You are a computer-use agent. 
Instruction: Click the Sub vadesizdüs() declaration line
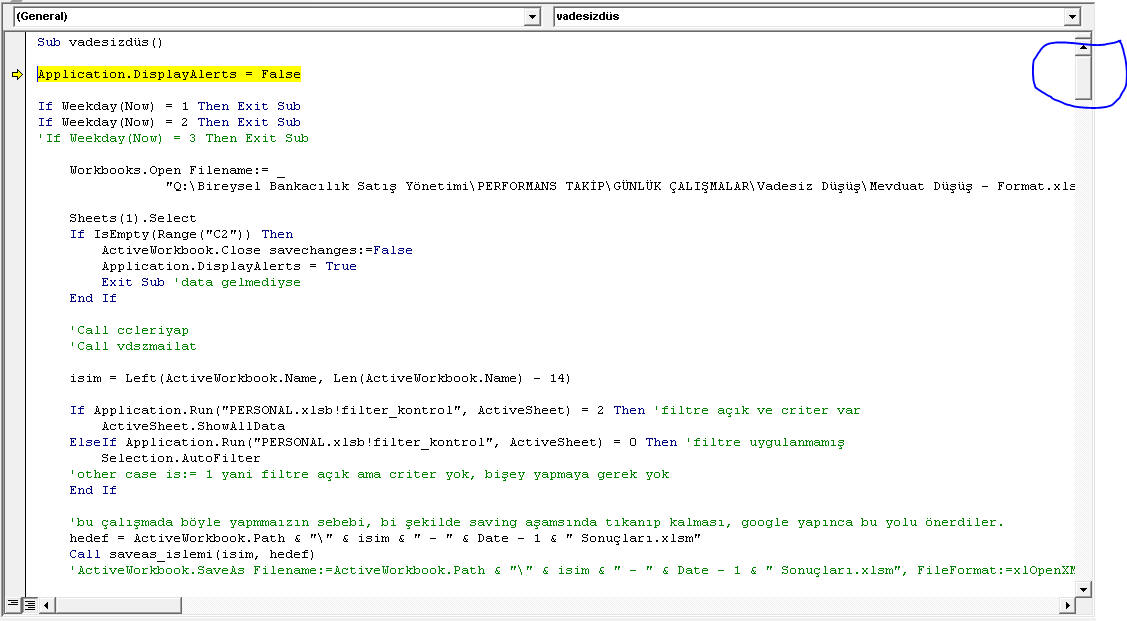coord(100,42)
